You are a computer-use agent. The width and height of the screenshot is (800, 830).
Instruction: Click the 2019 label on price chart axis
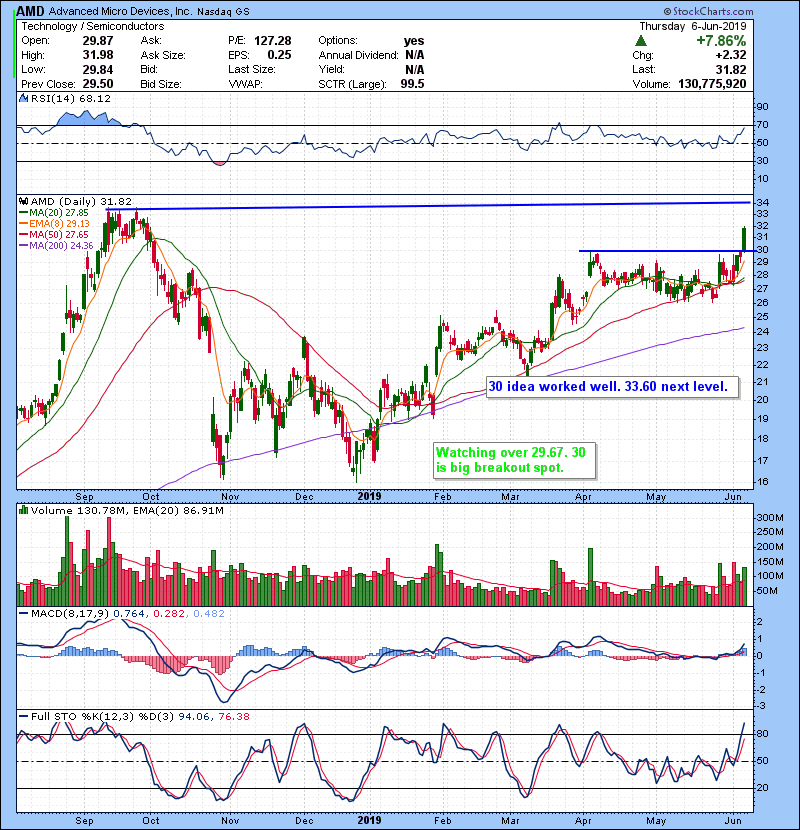tap(369, 497)
